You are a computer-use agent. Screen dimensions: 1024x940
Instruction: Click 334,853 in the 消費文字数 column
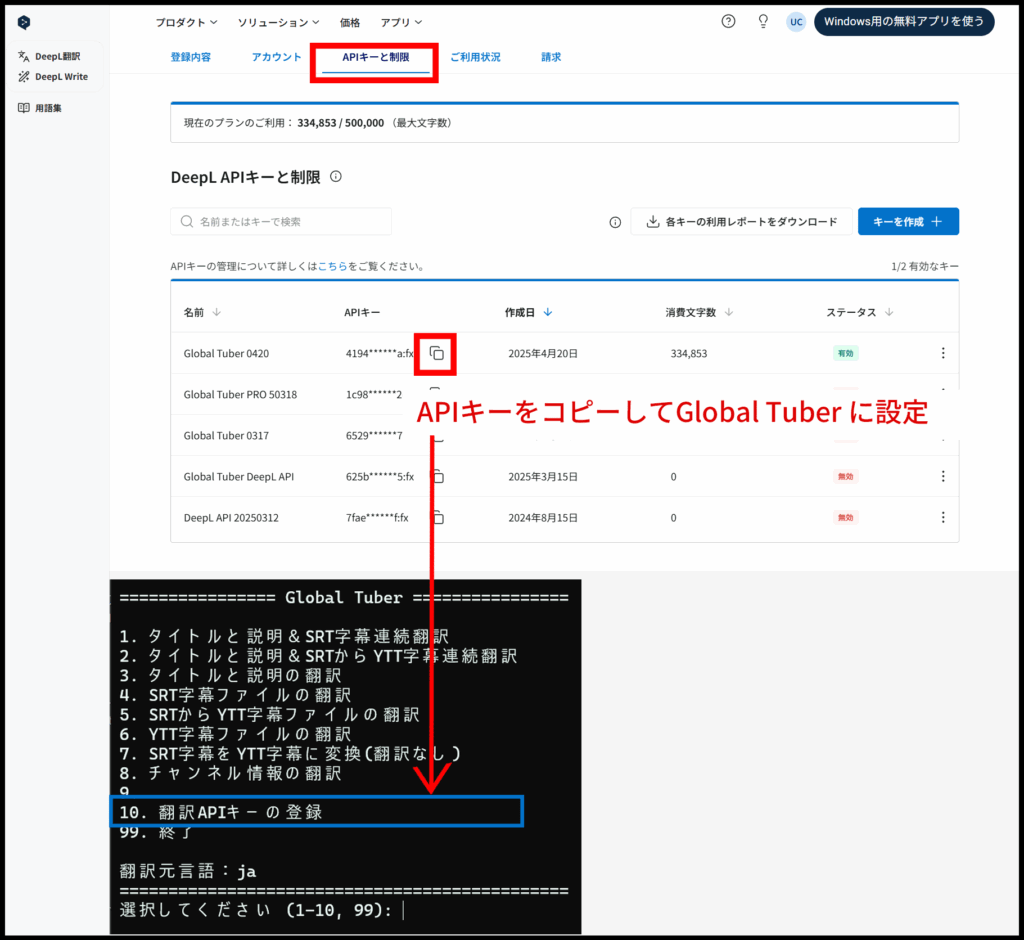click(688, 353)
